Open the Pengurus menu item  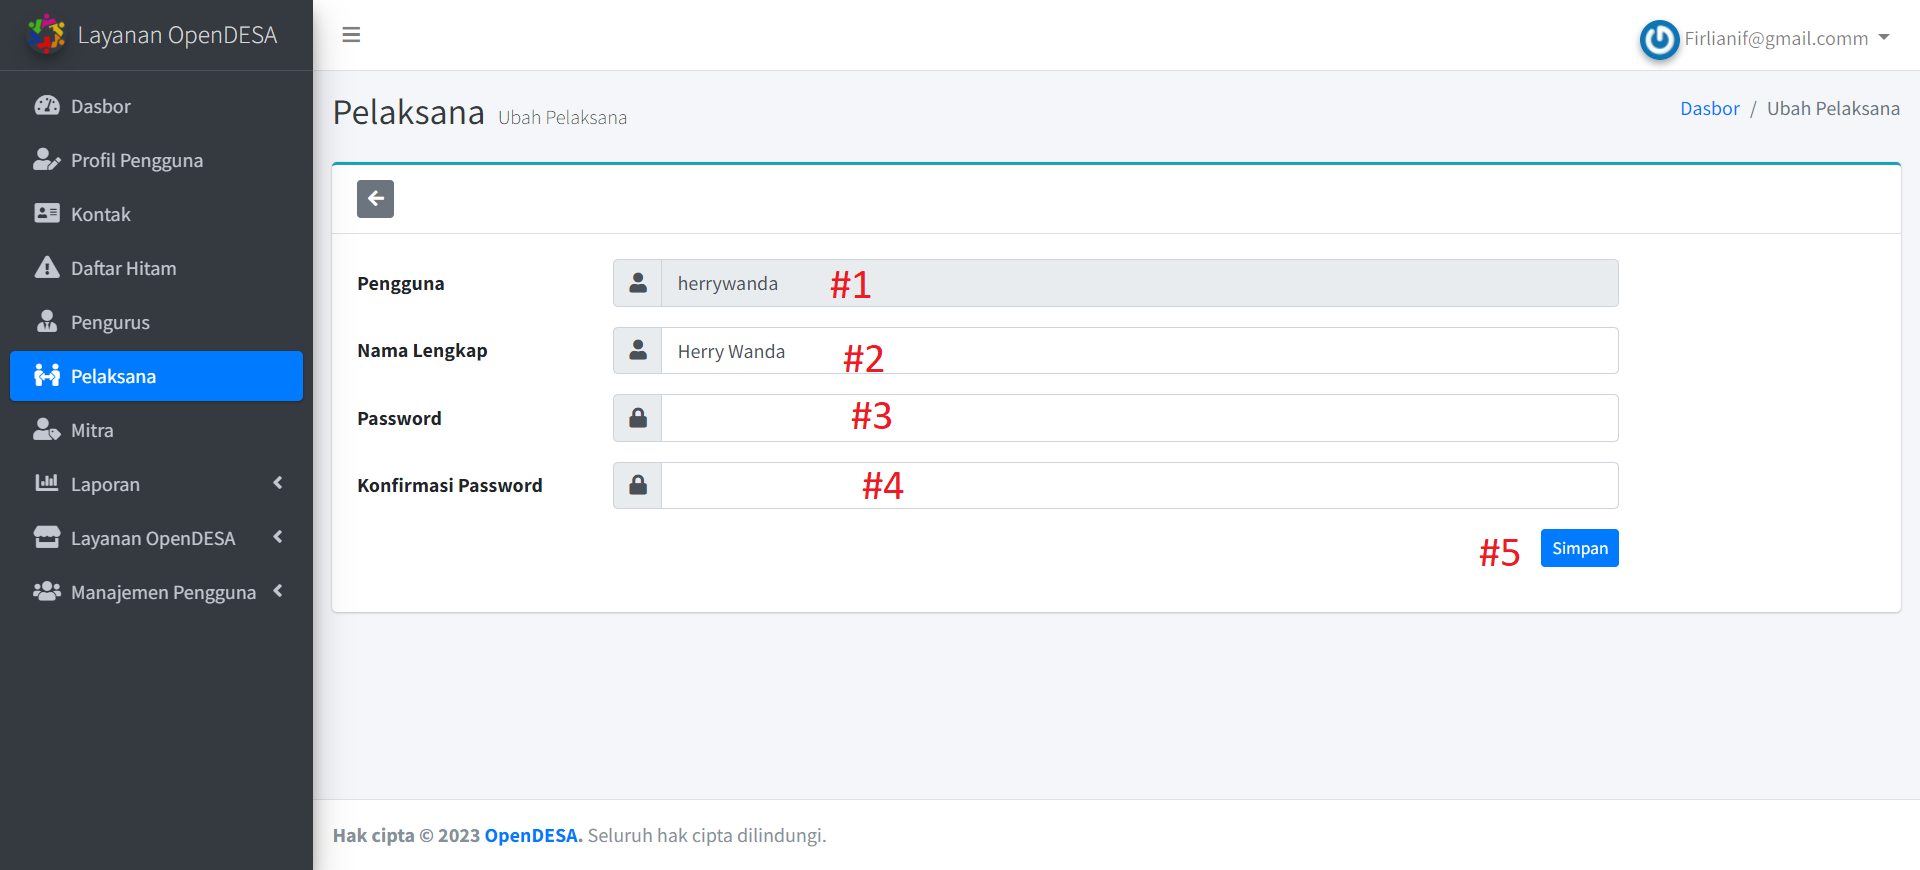click(x=156, y=322)
